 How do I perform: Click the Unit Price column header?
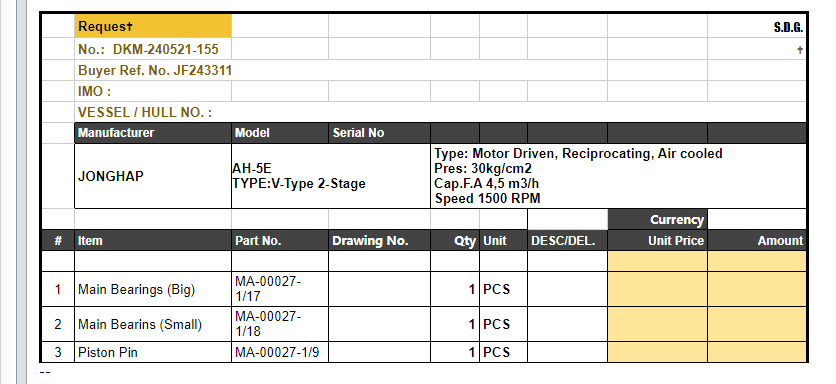657,241
